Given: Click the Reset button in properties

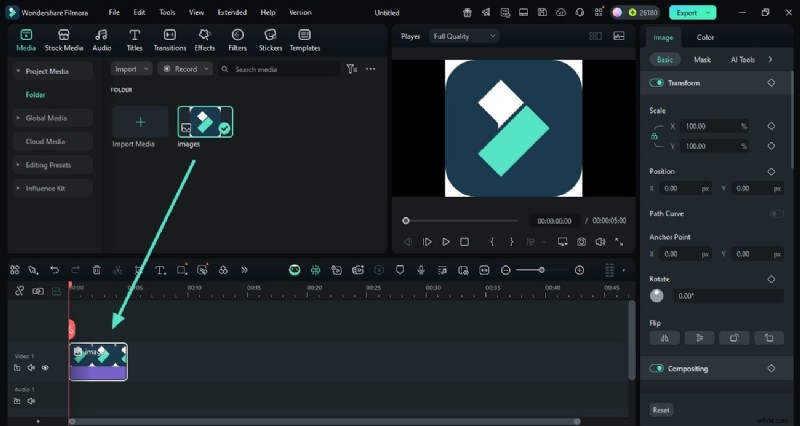Looking at the screenshot, I should [661, 410].
